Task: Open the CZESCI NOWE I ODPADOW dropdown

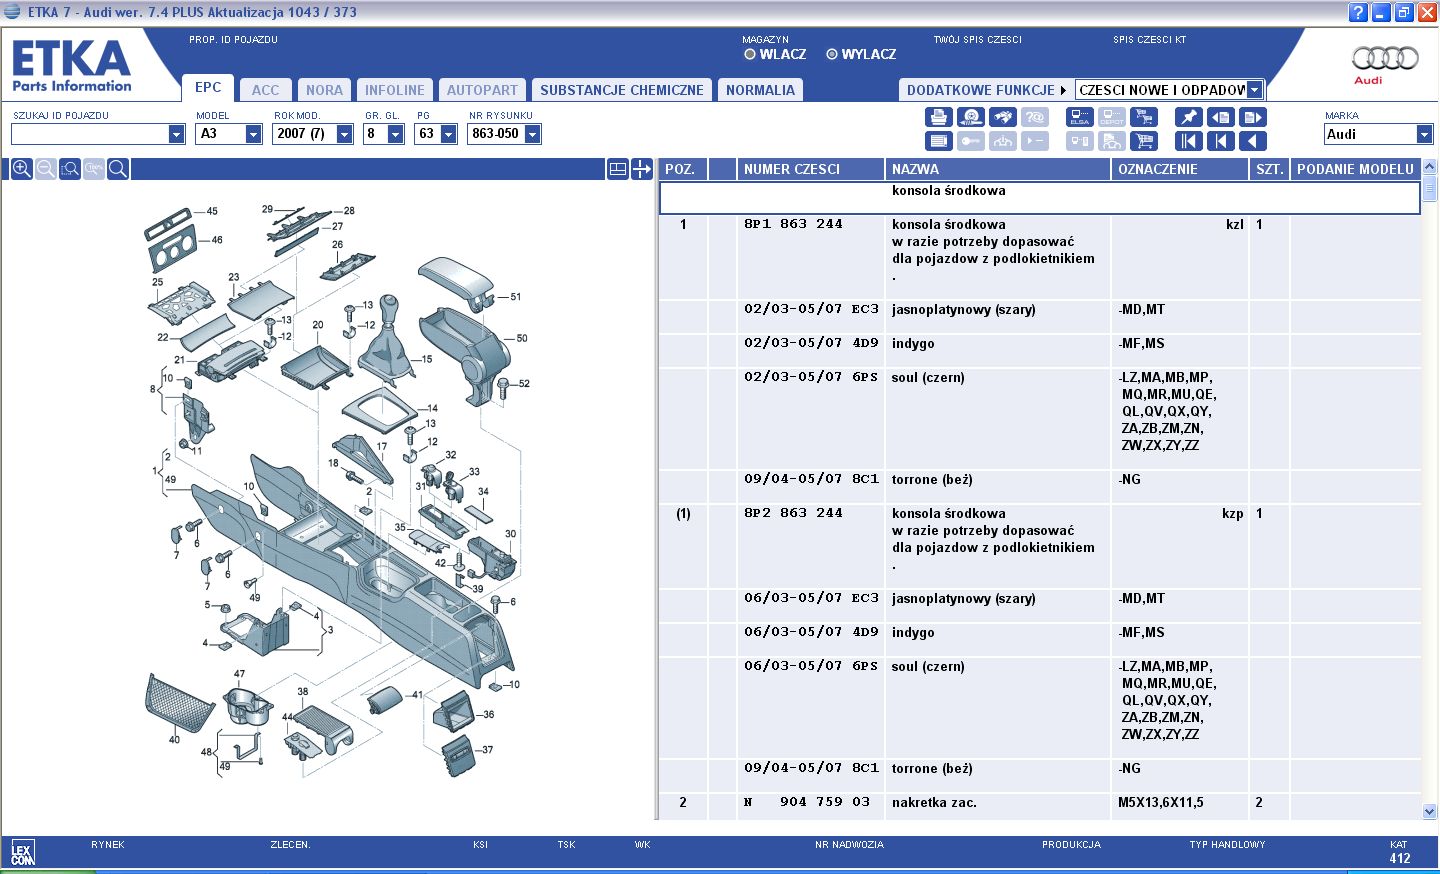Action: [x=1254, y=90]
